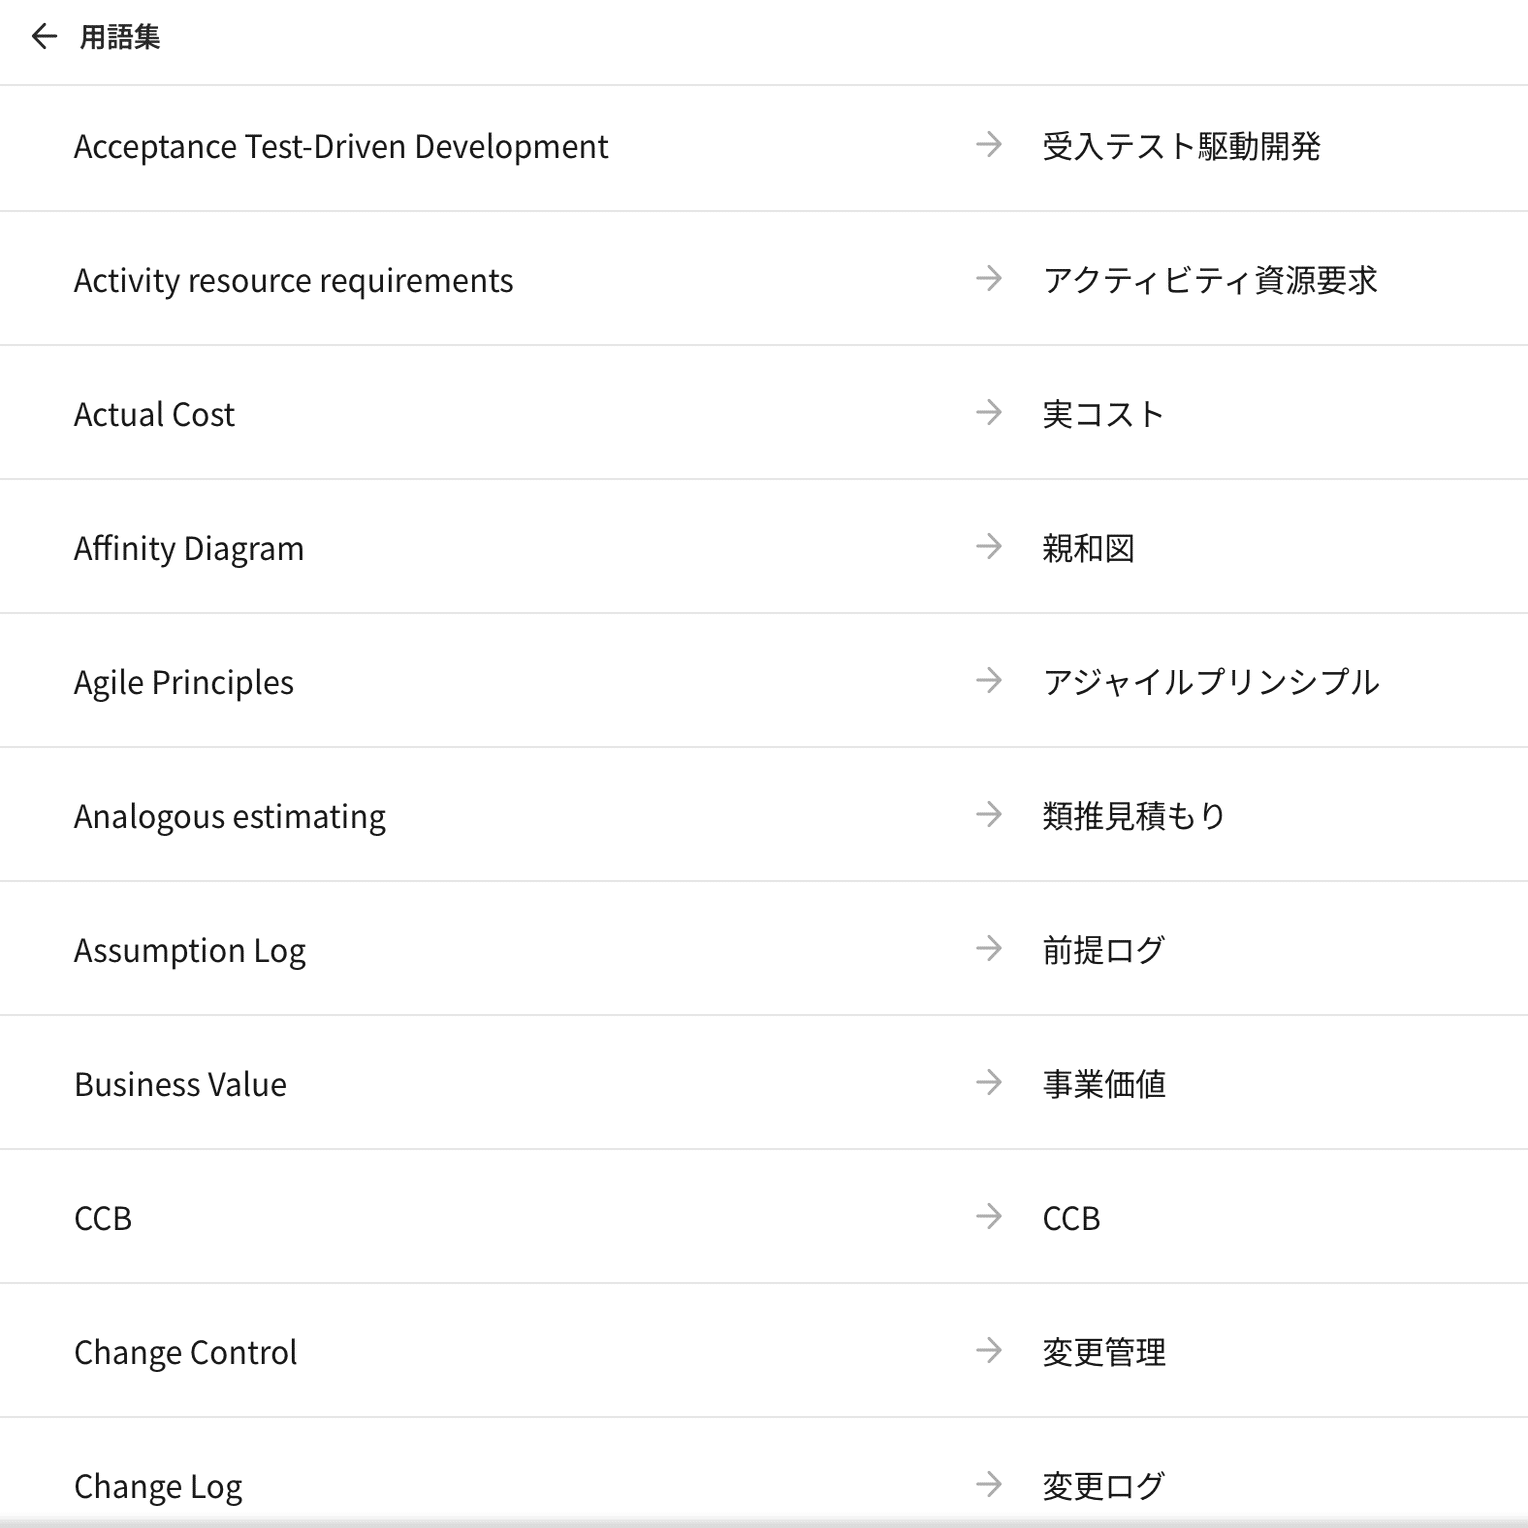Image resolution: width=1528 pixels, height=1528 pixels.
Task: Open the CCB source term
Action: coord(103,1218)
